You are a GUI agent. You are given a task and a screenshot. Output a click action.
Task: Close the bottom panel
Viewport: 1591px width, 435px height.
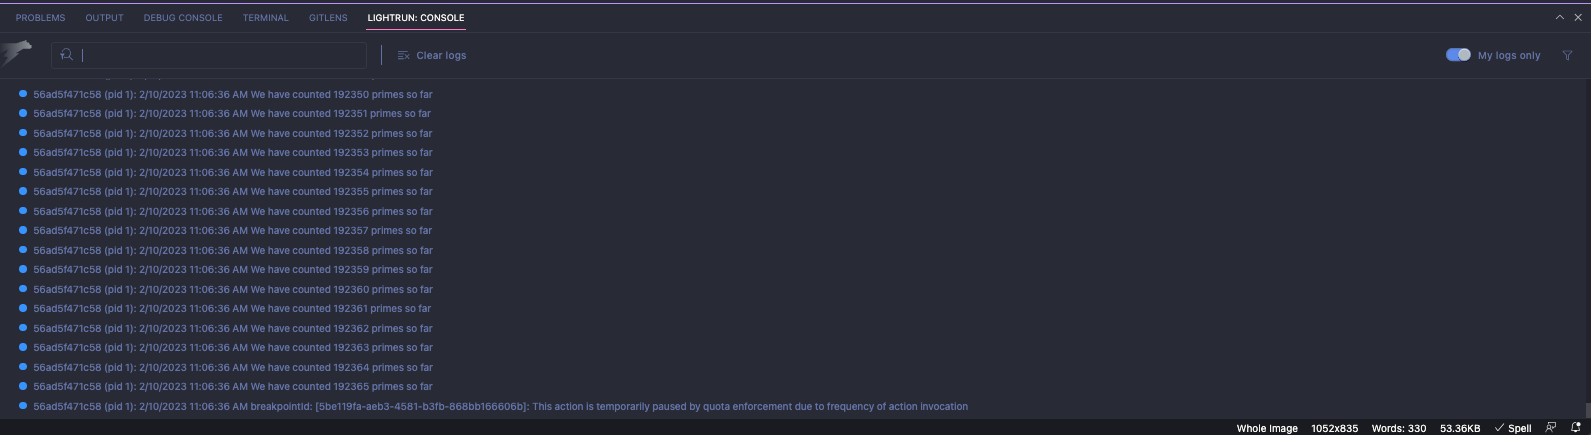1578,17
